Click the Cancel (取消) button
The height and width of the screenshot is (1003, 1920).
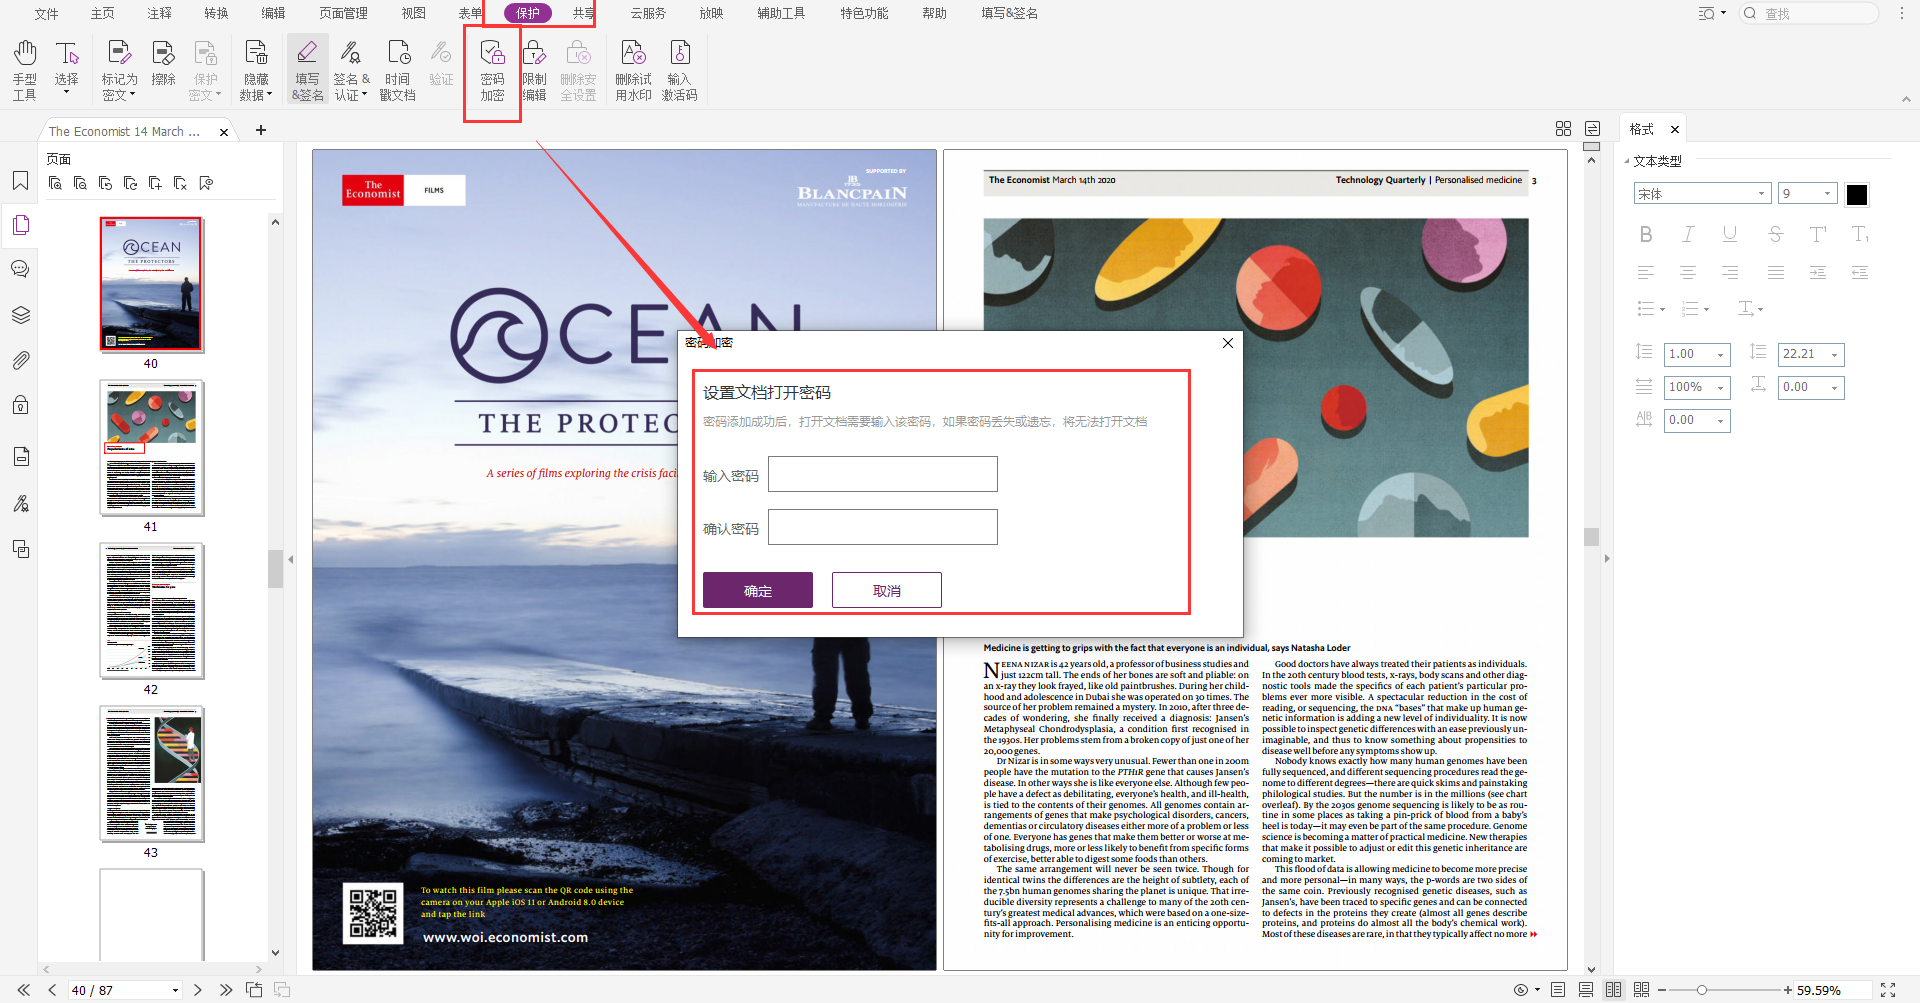click(886, 590)
